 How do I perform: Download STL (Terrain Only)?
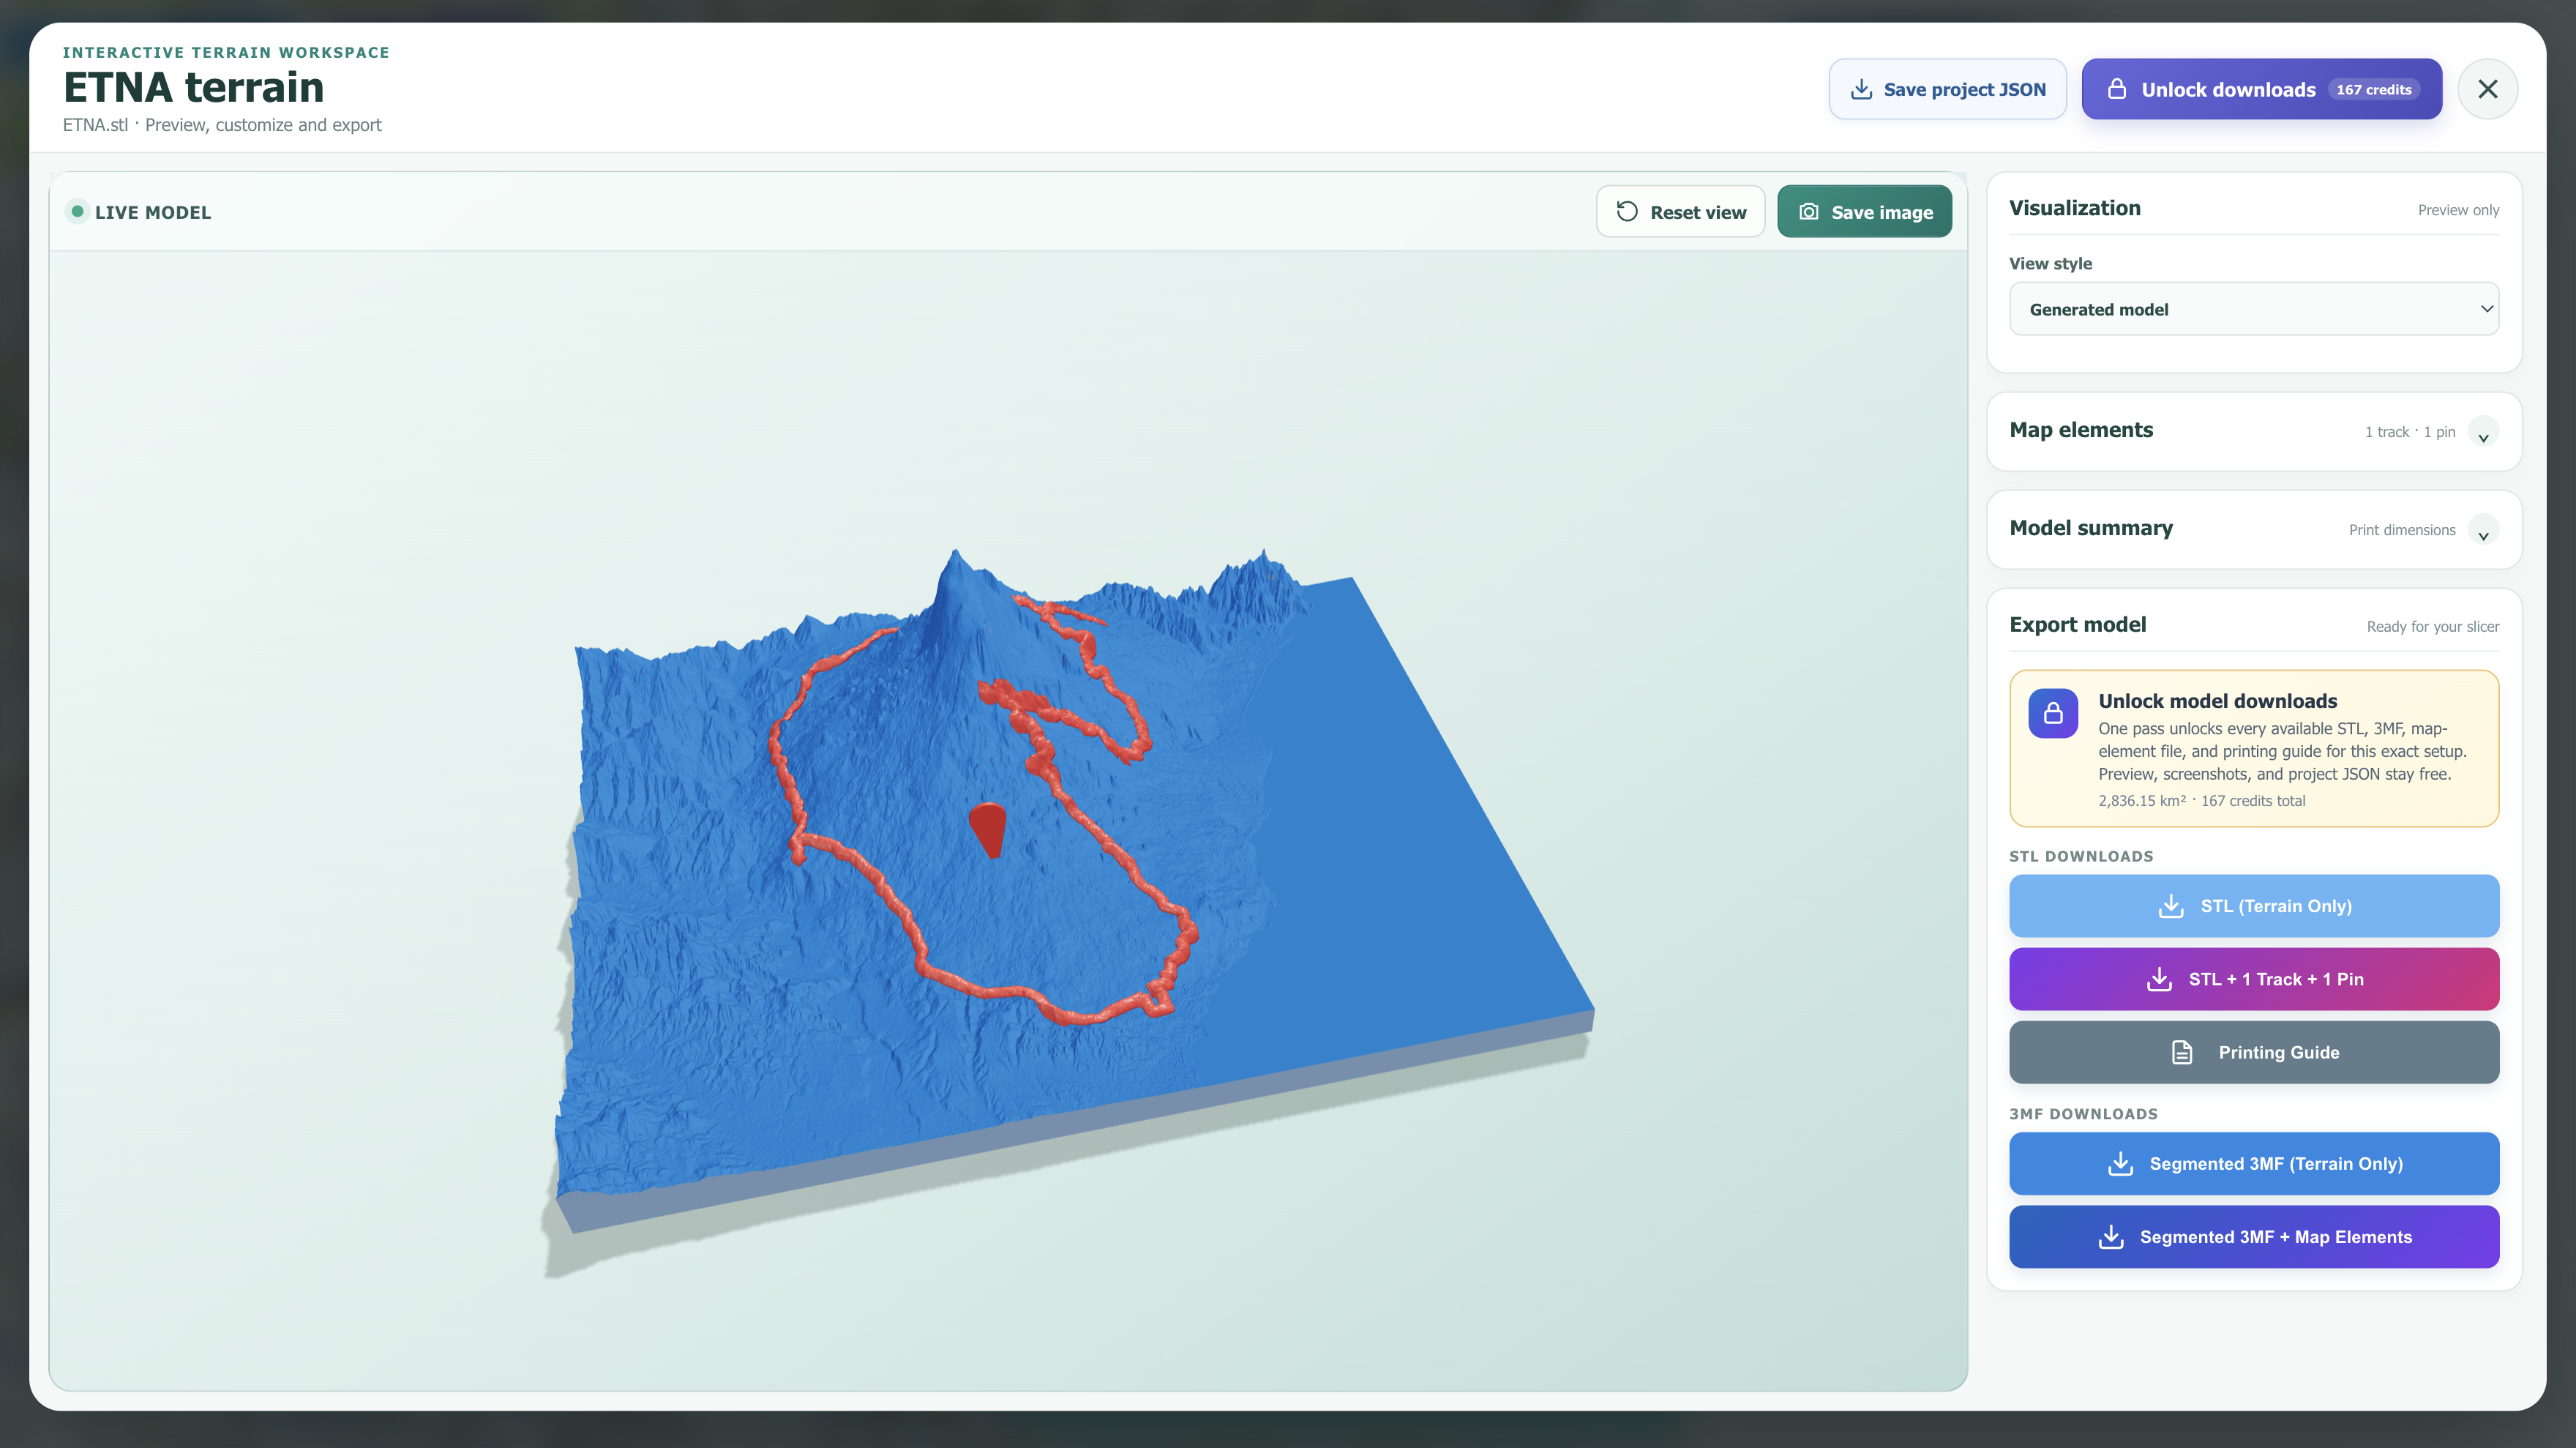(x=2254, y=906)
